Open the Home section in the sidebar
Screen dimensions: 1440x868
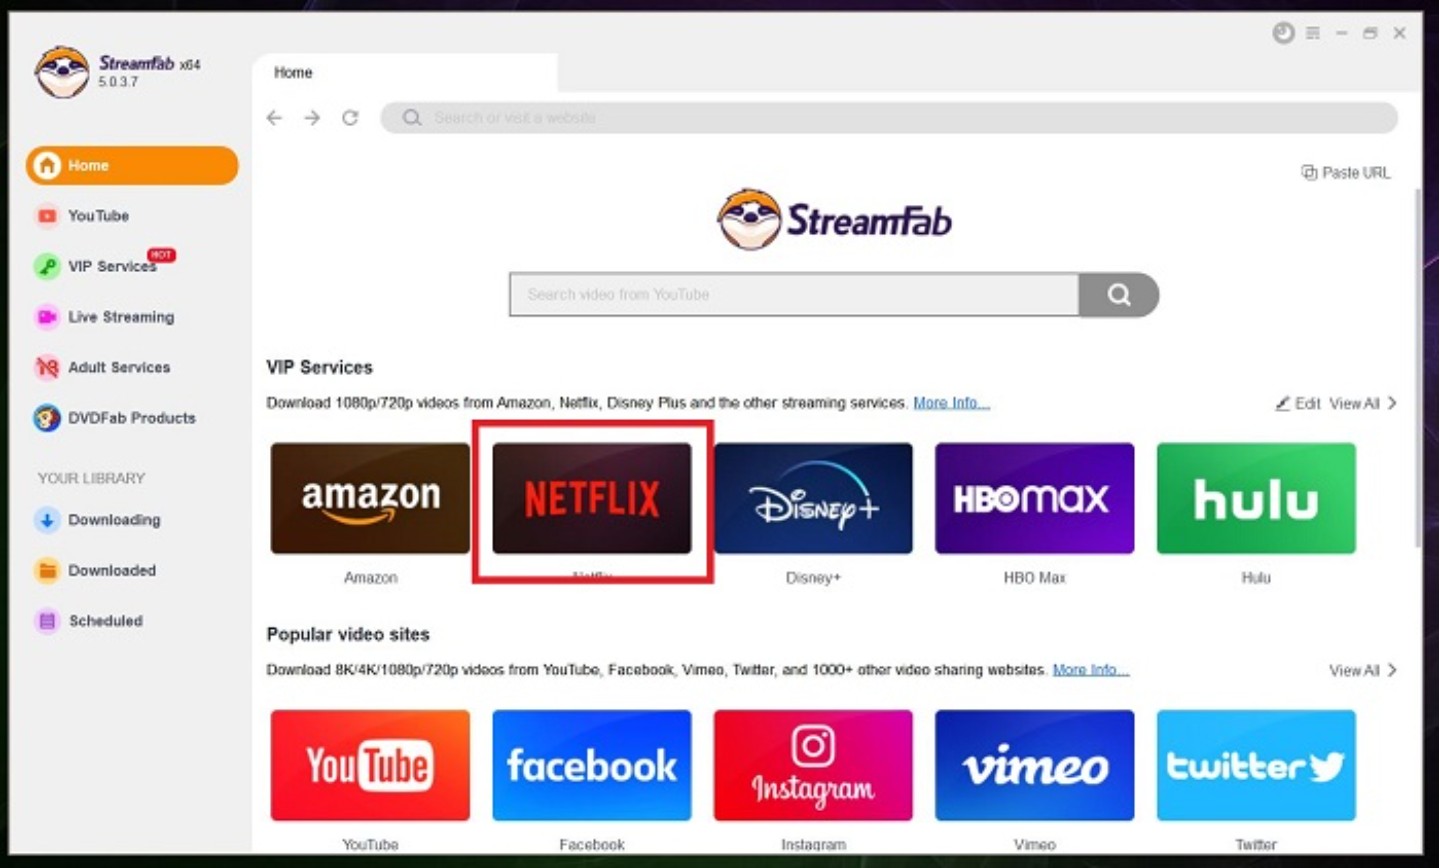tap(132, 165)
